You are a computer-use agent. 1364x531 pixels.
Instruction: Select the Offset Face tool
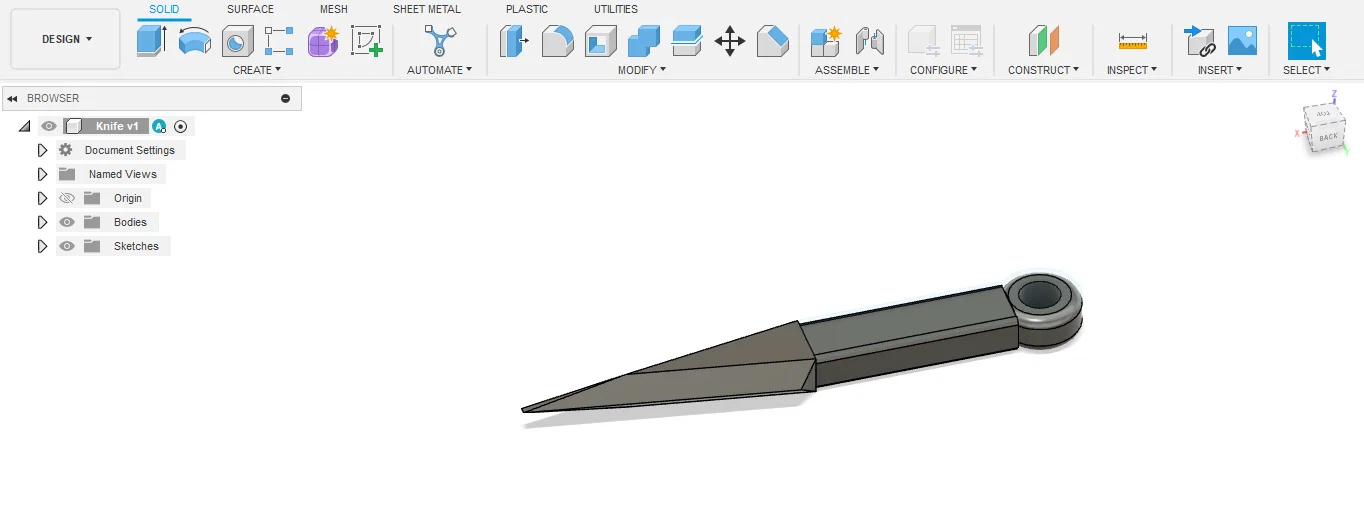[x=687, y=41]
